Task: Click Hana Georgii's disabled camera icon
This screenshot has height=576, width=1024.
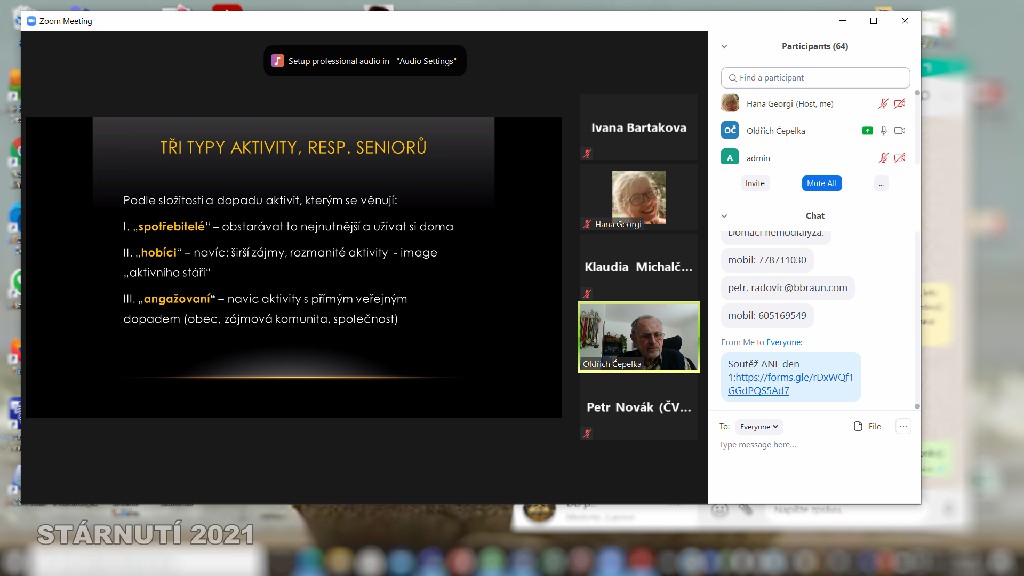Action: click(x=899, y=104)
